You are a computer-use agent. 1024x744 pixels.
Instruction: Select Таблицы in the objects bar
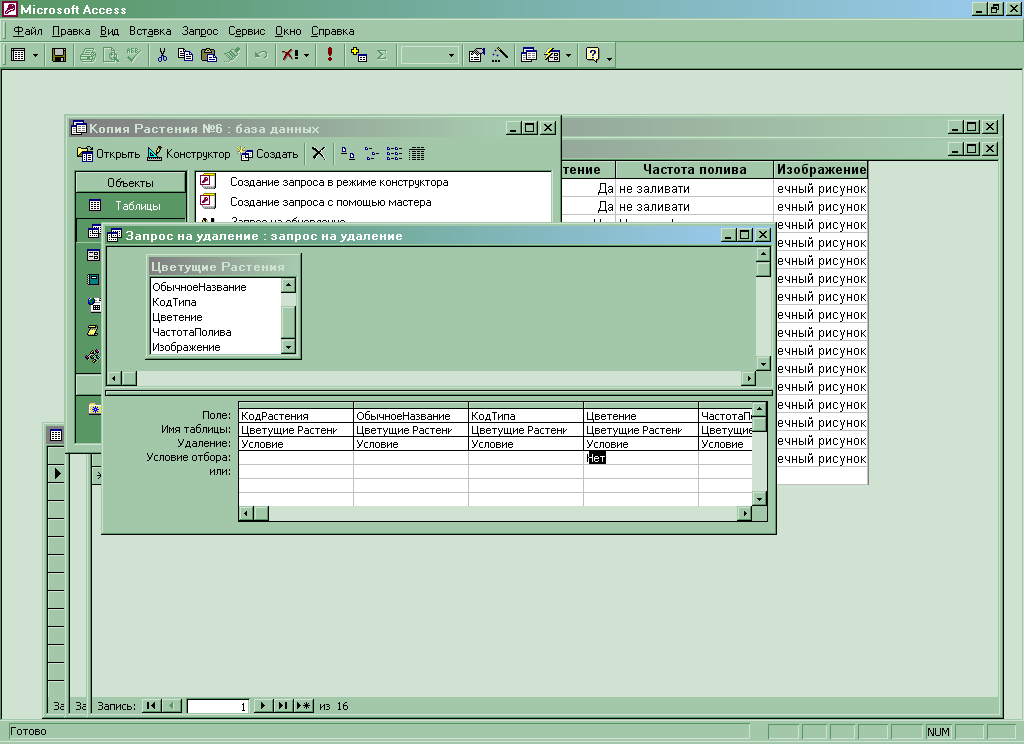[131, 206]
